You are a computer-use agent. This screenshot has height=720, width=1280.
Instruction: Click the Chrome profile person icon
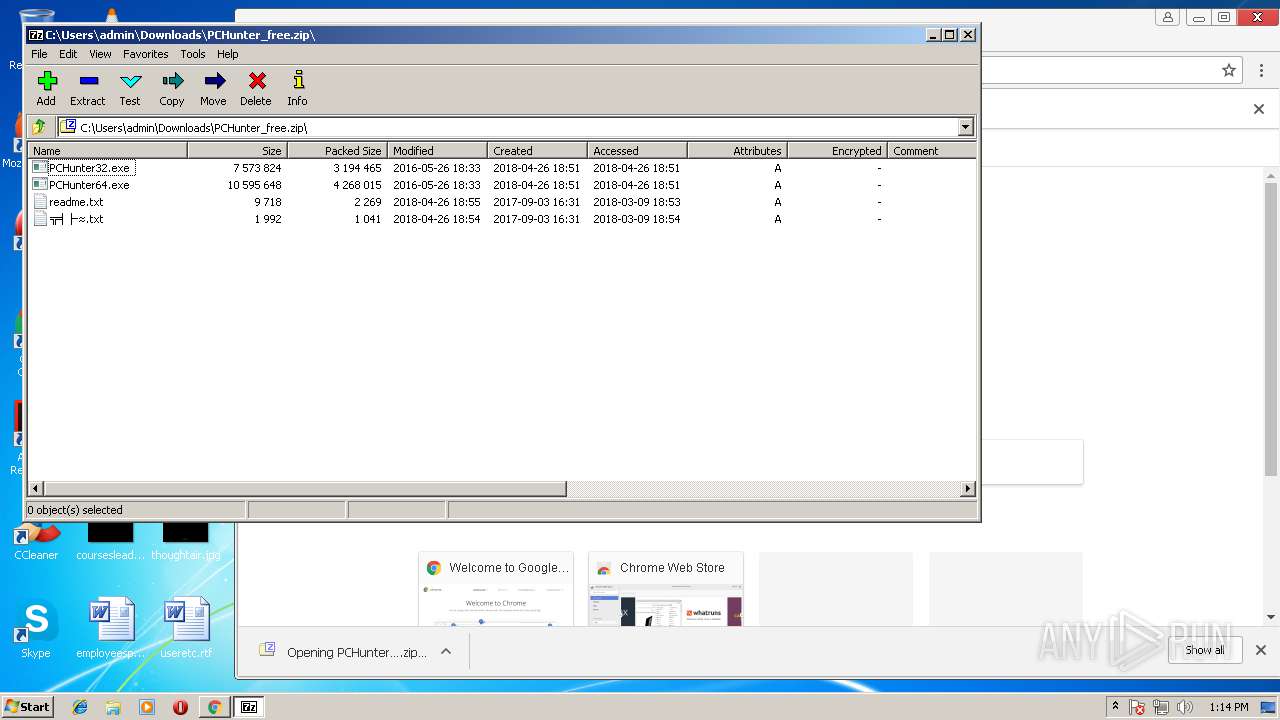pyautogui.click(x=1167, y=17)
